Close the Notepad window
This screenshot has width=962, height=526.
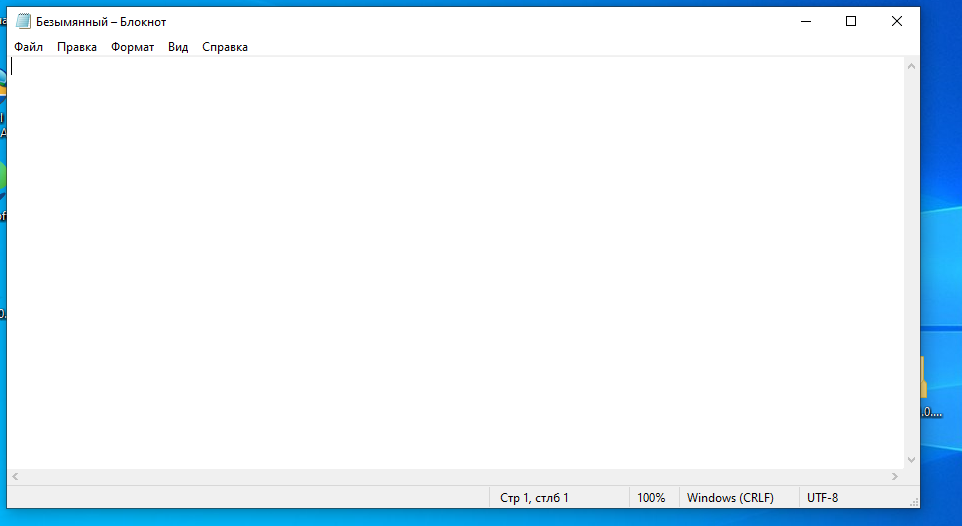coord(896,21)
